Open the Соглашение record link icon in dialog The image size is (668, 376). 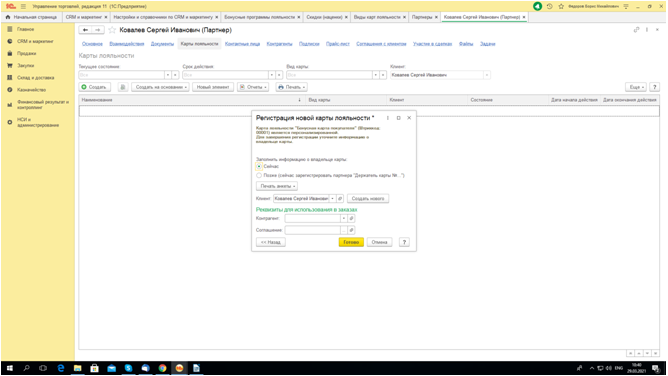click(351, 230)
